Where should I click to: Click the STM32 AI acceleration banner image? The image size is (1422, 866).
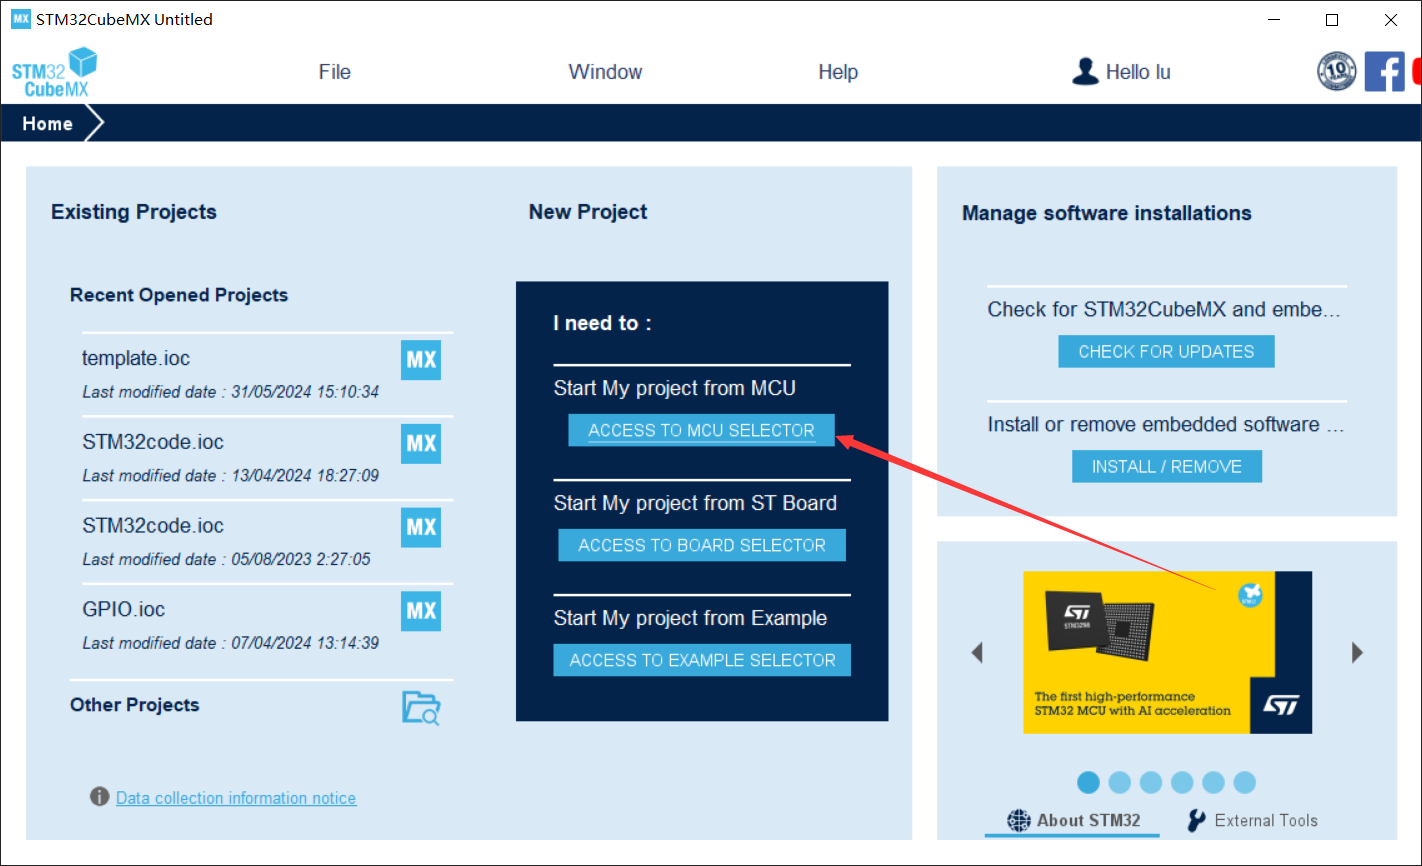click(1166, 652)
